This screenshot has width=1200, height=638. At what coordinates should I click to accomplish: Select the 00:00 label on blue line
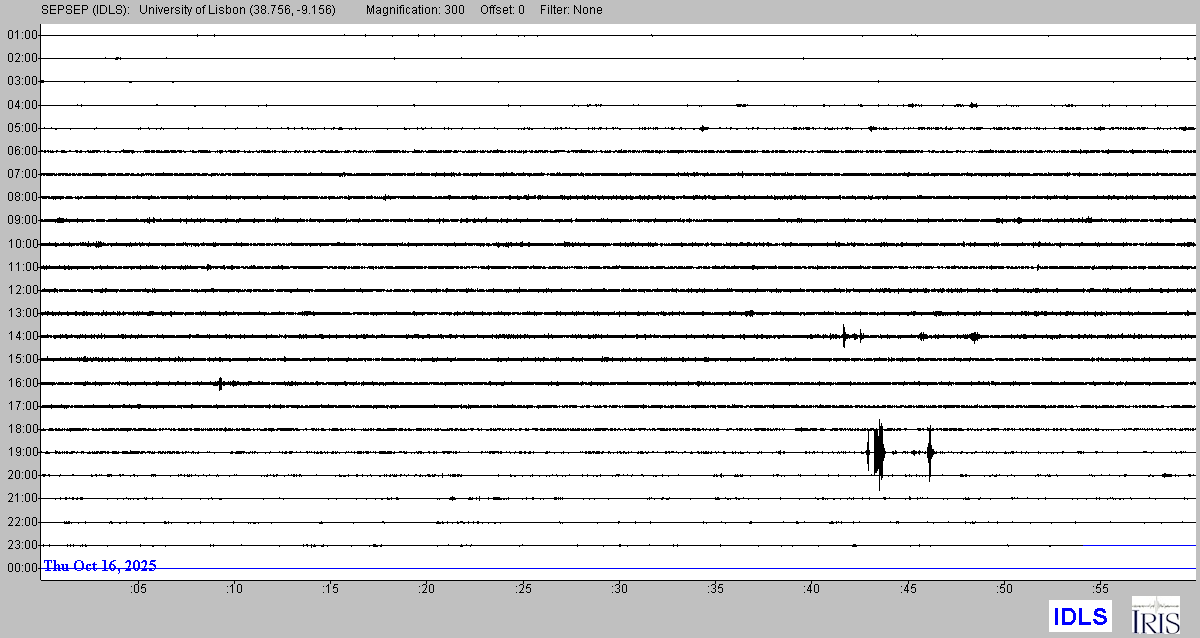click(x=22, y=568)
